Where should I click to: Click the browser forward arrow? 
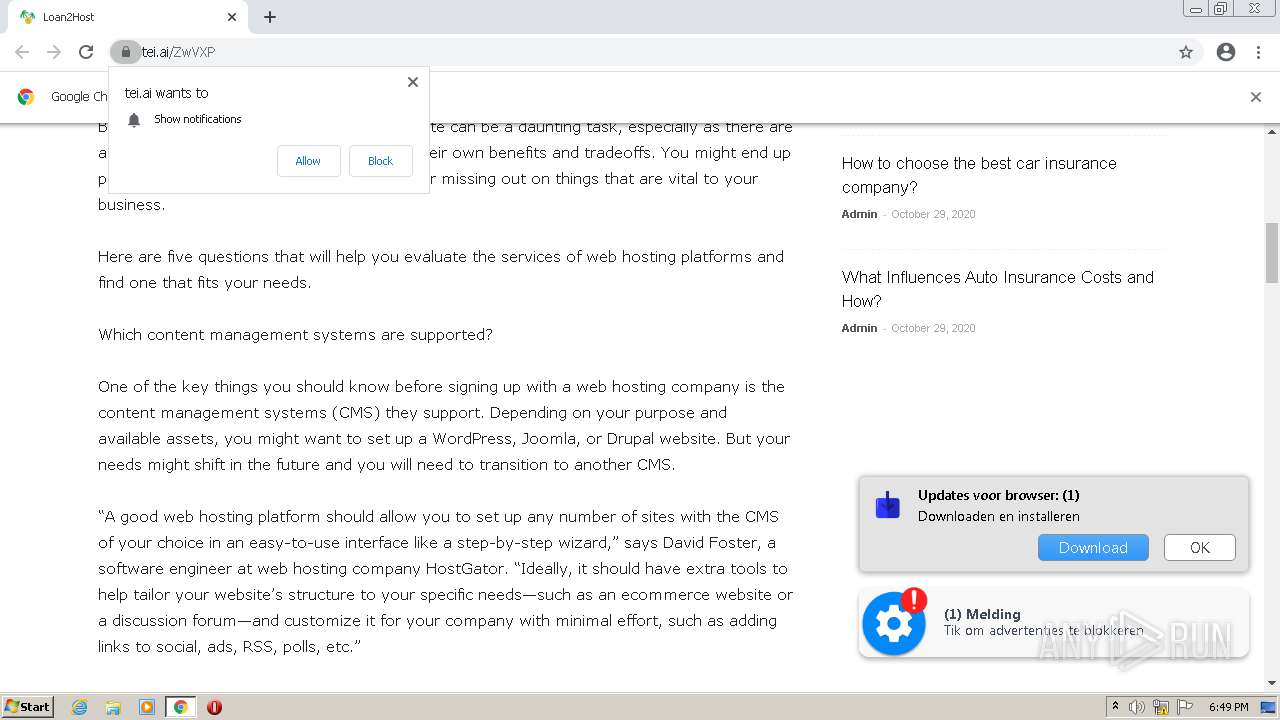(x=54, y=52)
